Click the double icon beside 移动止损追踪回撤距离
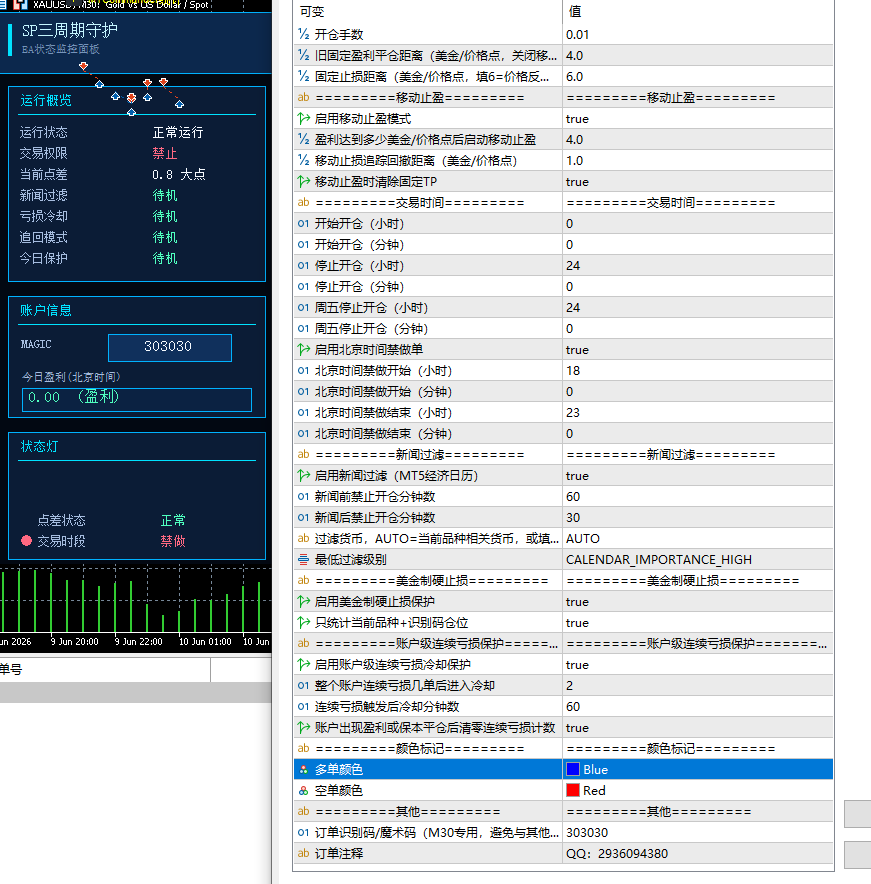 (303, 161)
